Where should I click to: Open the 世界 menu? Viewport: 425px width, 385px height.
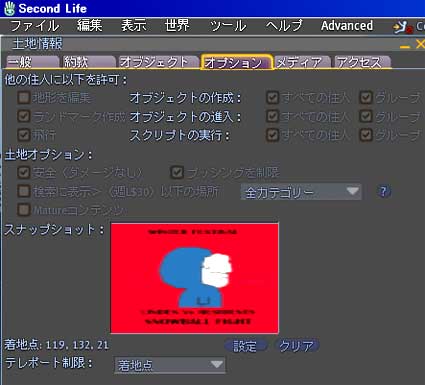pyautogui.click(x=177, y=26)
